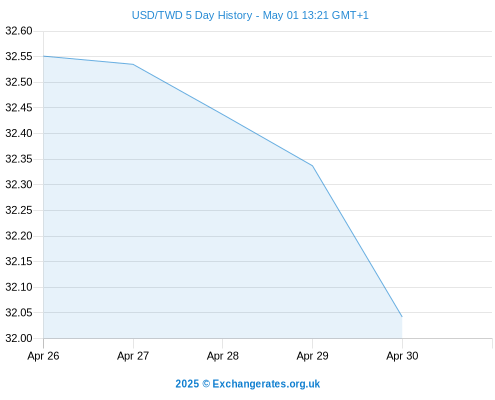Click the line endpoint at Apr 30
This screenshot has width=495, height=400.
click(402, 317)
